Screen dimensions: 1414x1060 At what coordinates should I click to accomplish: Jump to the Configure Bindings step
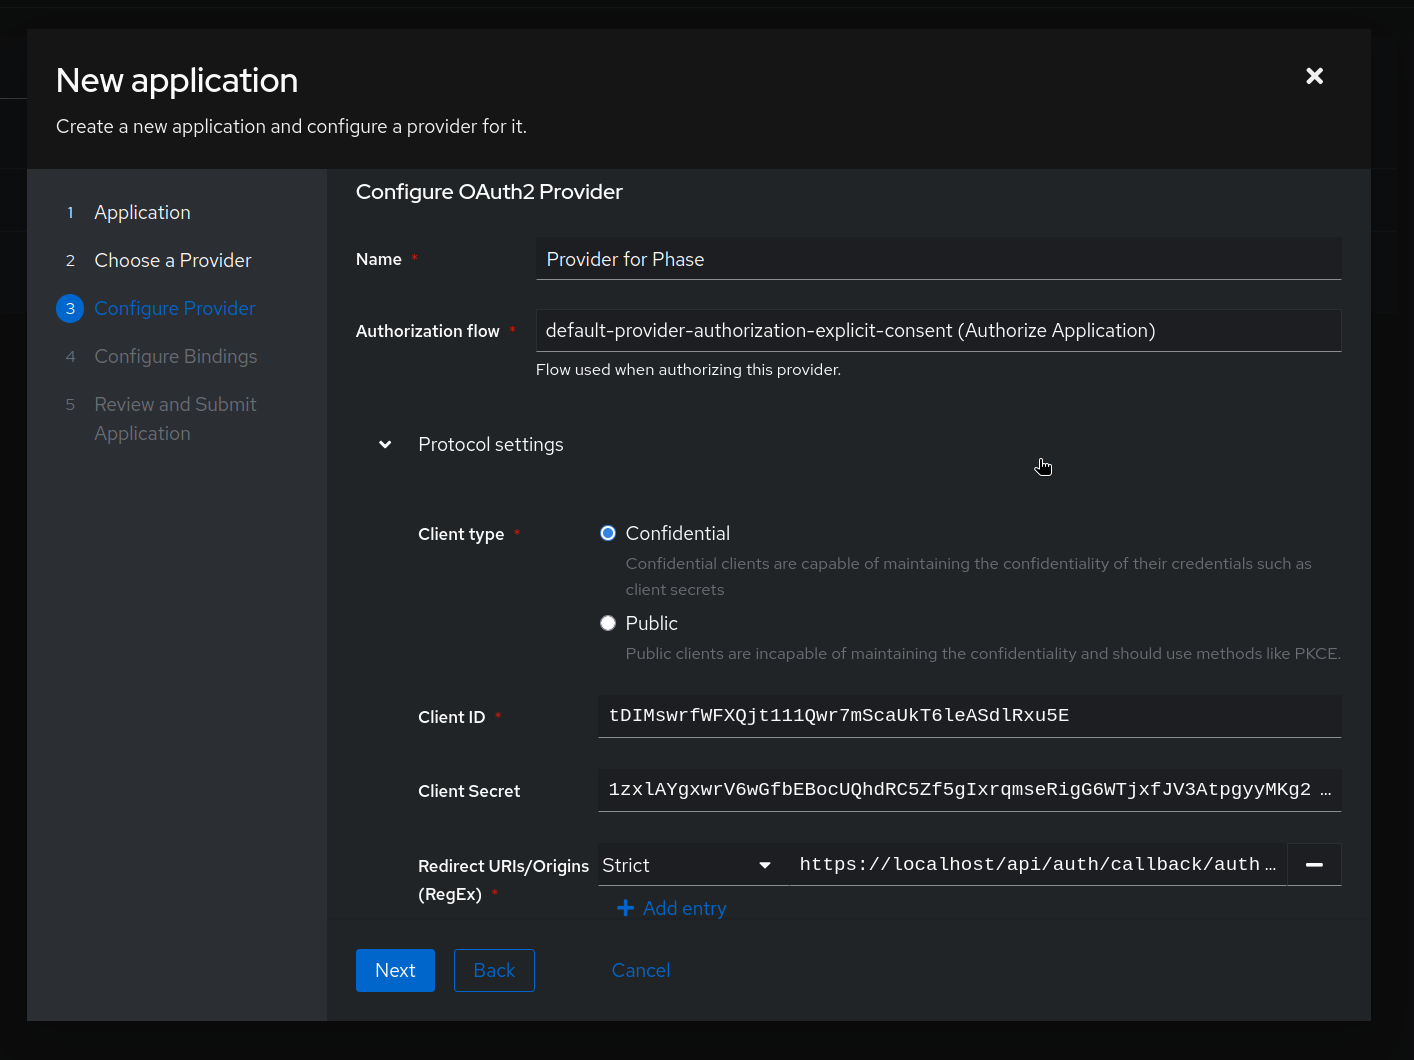point(175,356)
